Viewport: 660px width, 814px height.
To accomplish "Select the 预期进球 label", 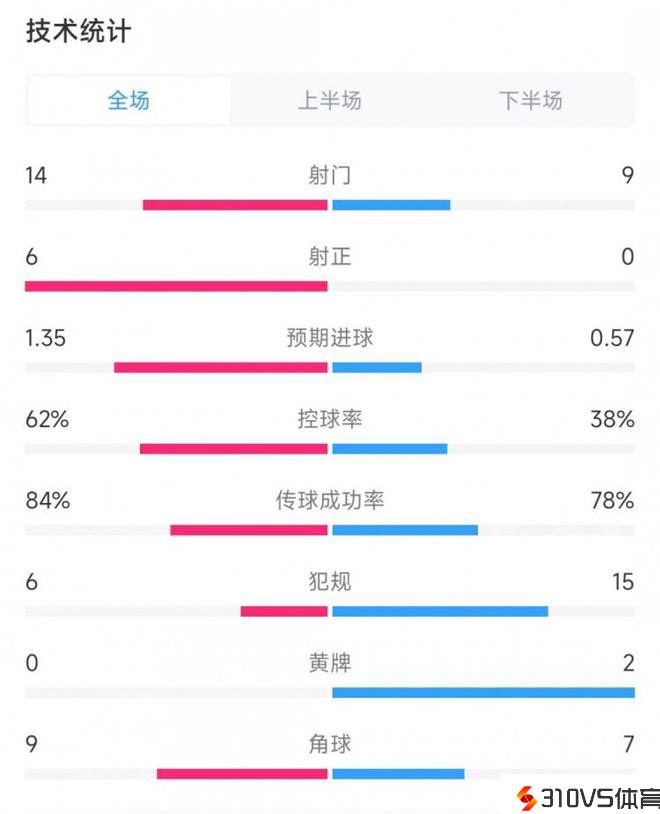I will pyautogui.click(x=330, y=338).
